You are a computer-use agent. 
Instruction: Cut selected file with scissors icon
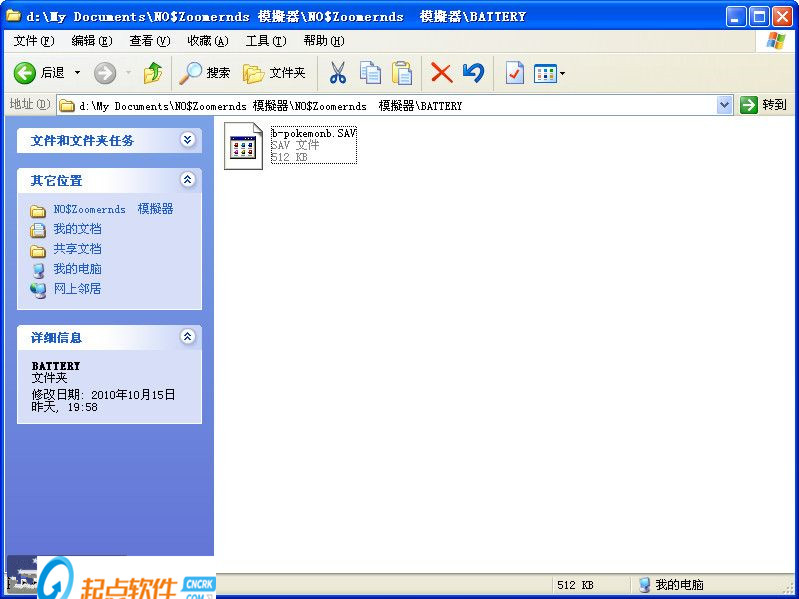337,73
